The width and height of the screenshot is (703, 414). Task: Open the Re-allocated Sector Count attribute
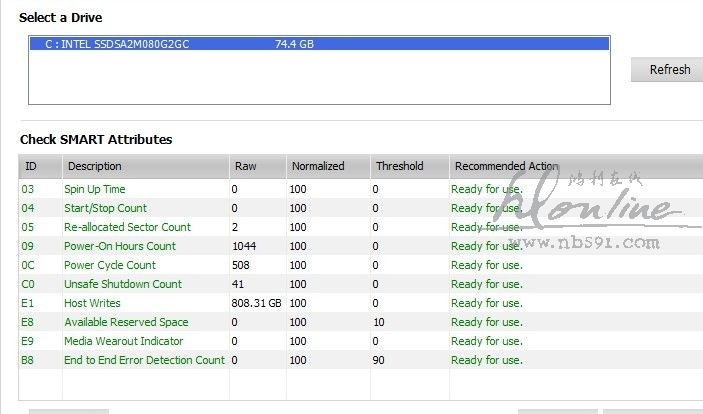click(127, 227)
